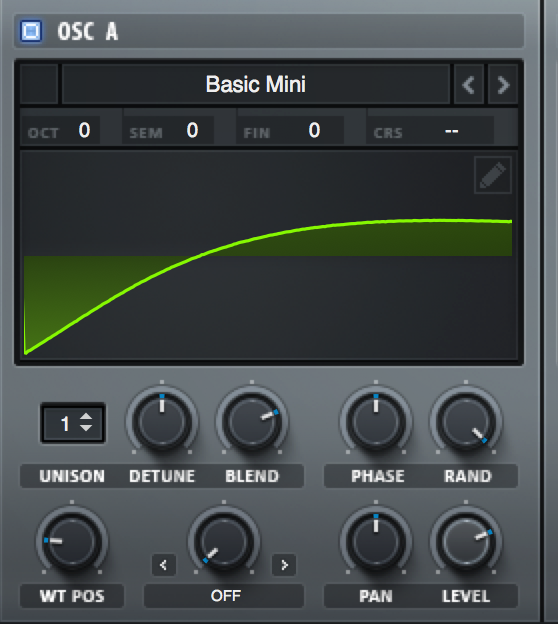The width and height of the screenshot is (558, 624).
Task: Click the FIN fine tune value
Action: (291, 131)
